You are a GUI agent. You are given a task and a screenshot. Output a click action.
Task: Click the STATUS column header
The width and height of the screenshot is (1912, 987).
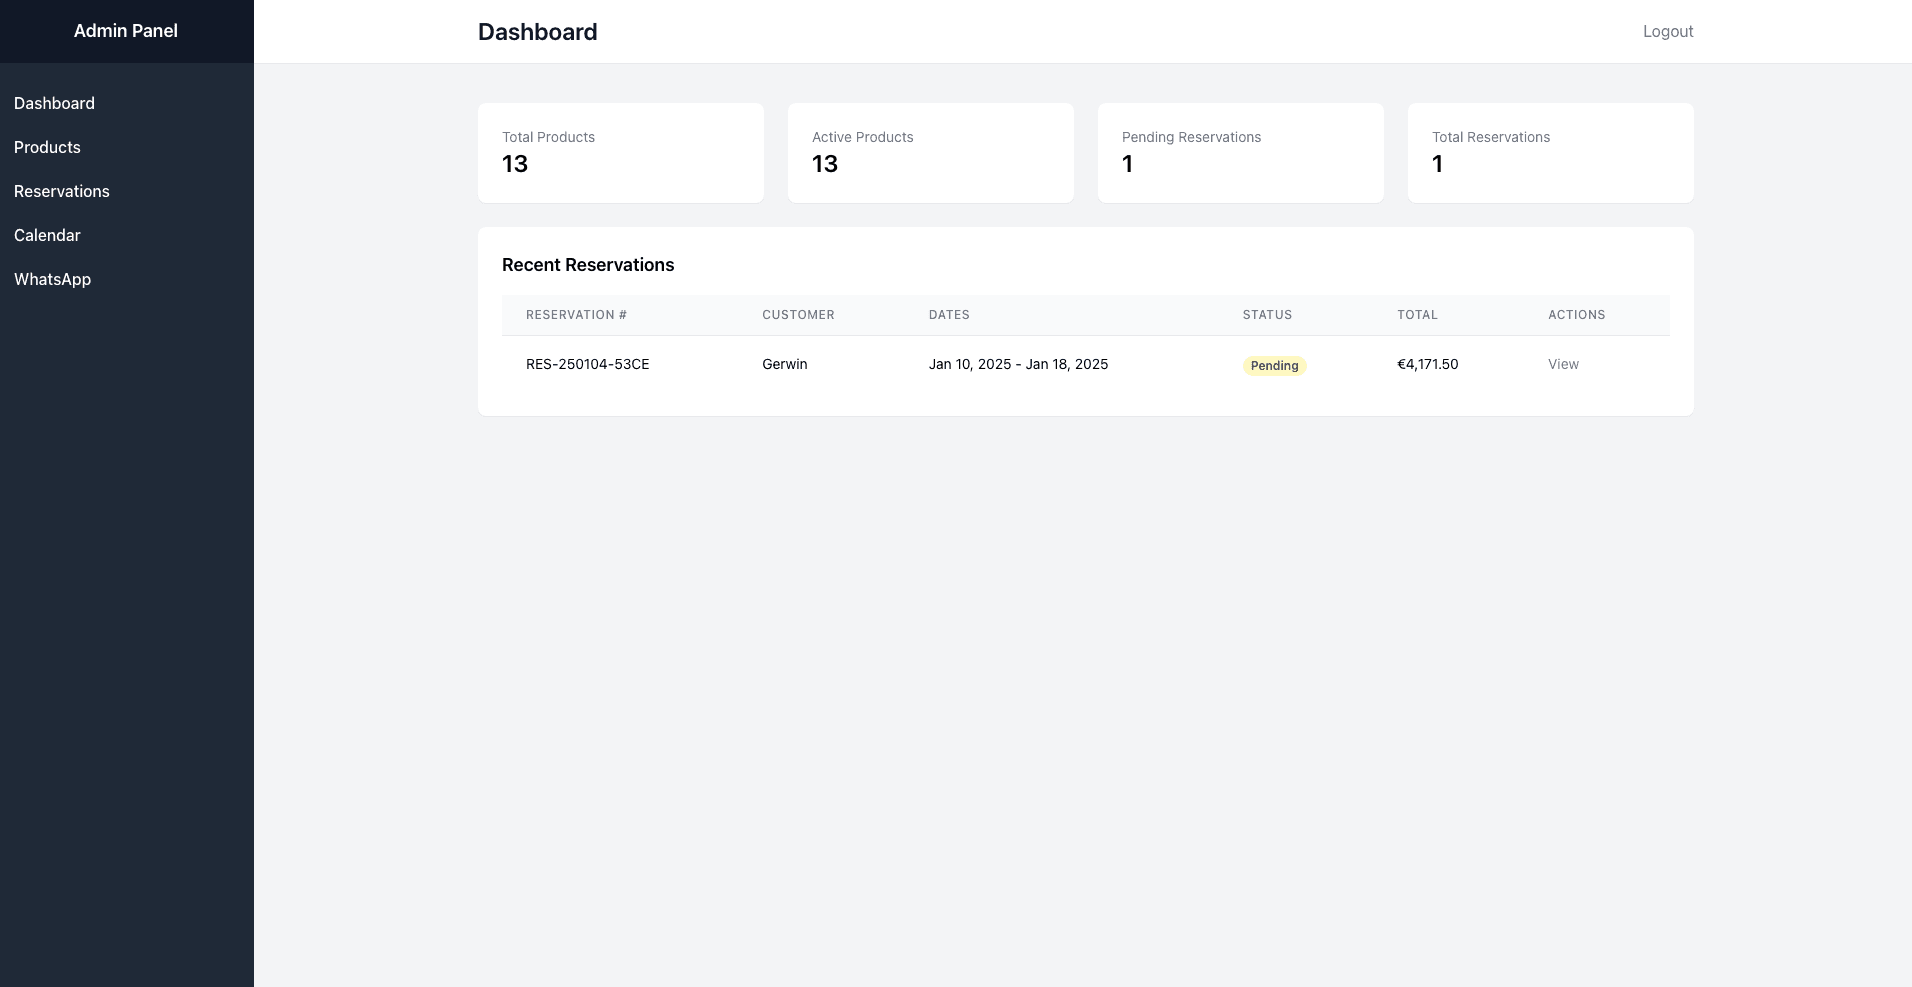click(1267, 315)
